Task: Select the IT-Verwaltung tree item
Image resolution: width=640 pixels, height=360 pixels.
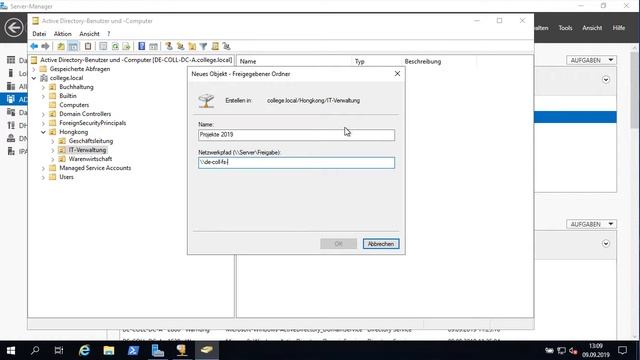Action: 87,150
